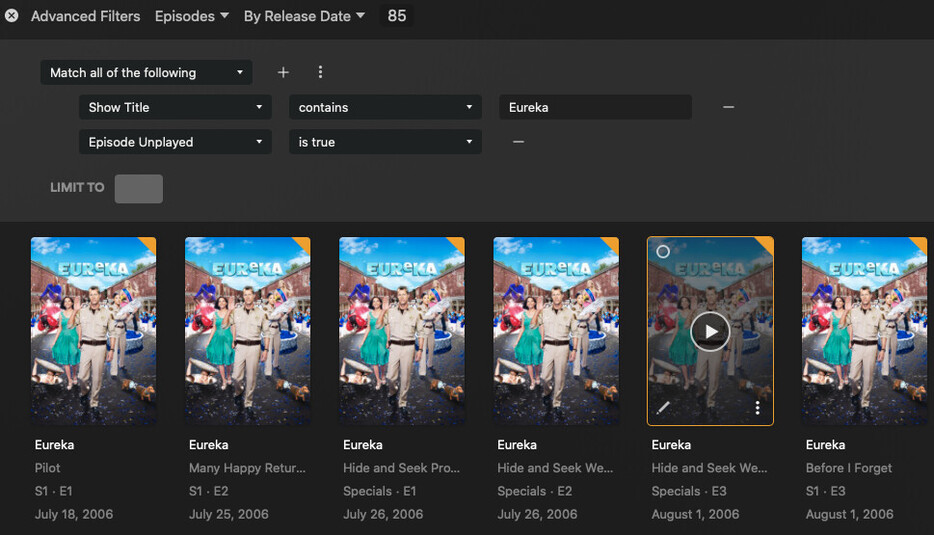Toggle selection circle on Specials E3 poster
934x535 pixels.
pyautogui.click(x=663, y=251)
